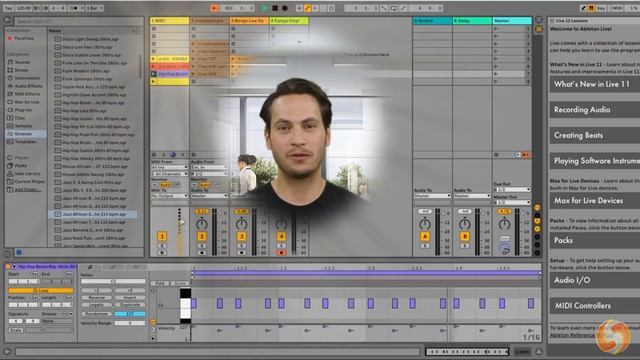Open the MIDI Effects browser category

[24, 94]
